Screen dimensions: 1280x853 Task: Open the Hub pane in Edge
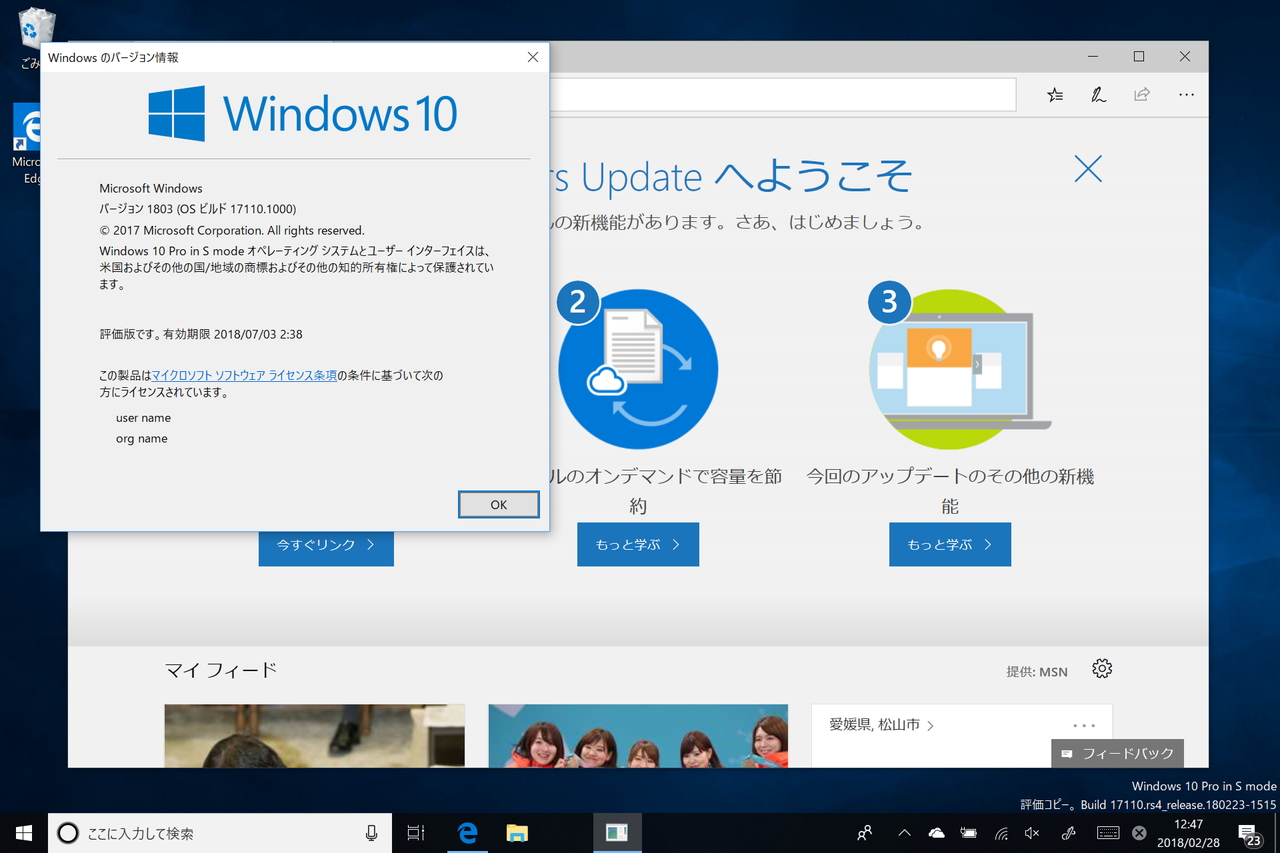pyautogui.click(x=1054, y=94)
